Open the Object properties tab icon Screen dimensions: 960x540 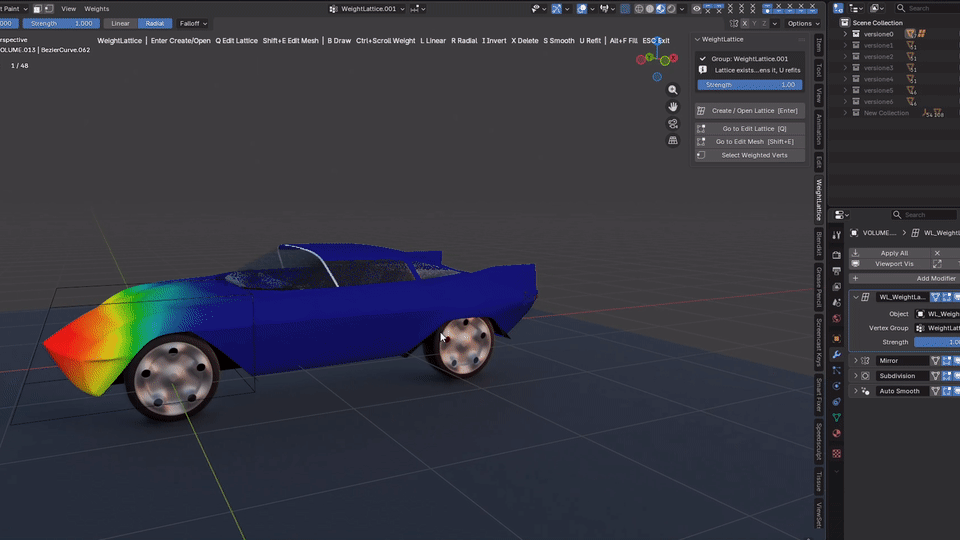836,339
